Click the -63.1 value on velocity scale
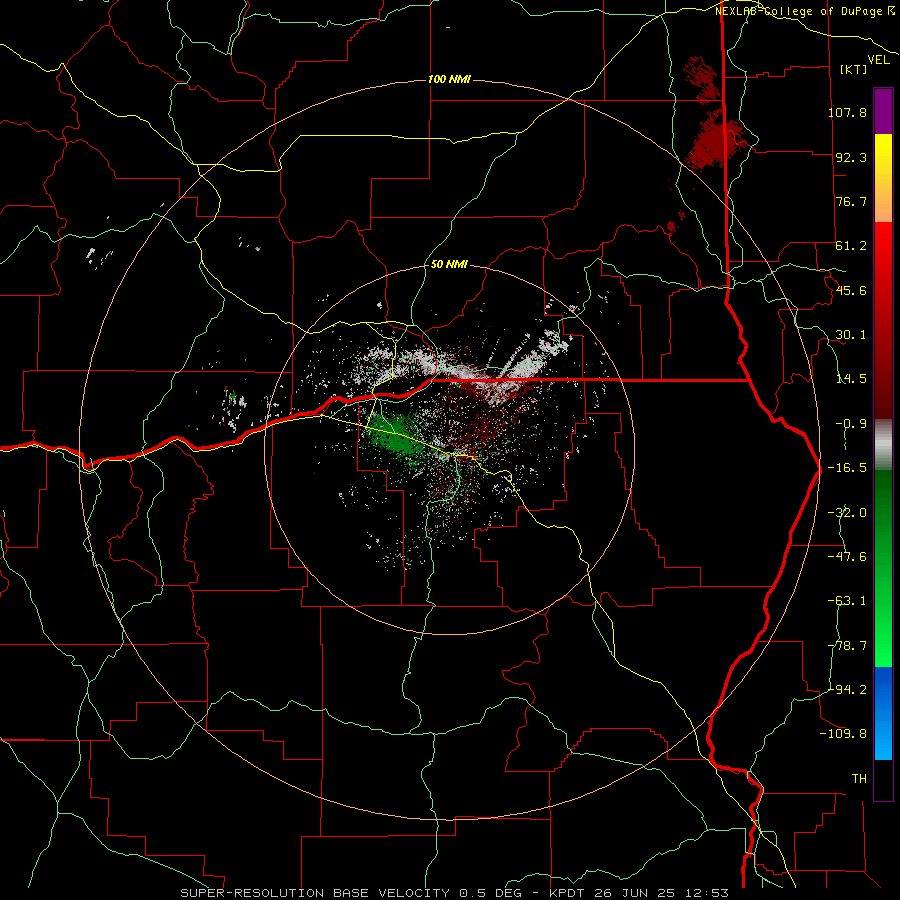 tap(847, 601)
